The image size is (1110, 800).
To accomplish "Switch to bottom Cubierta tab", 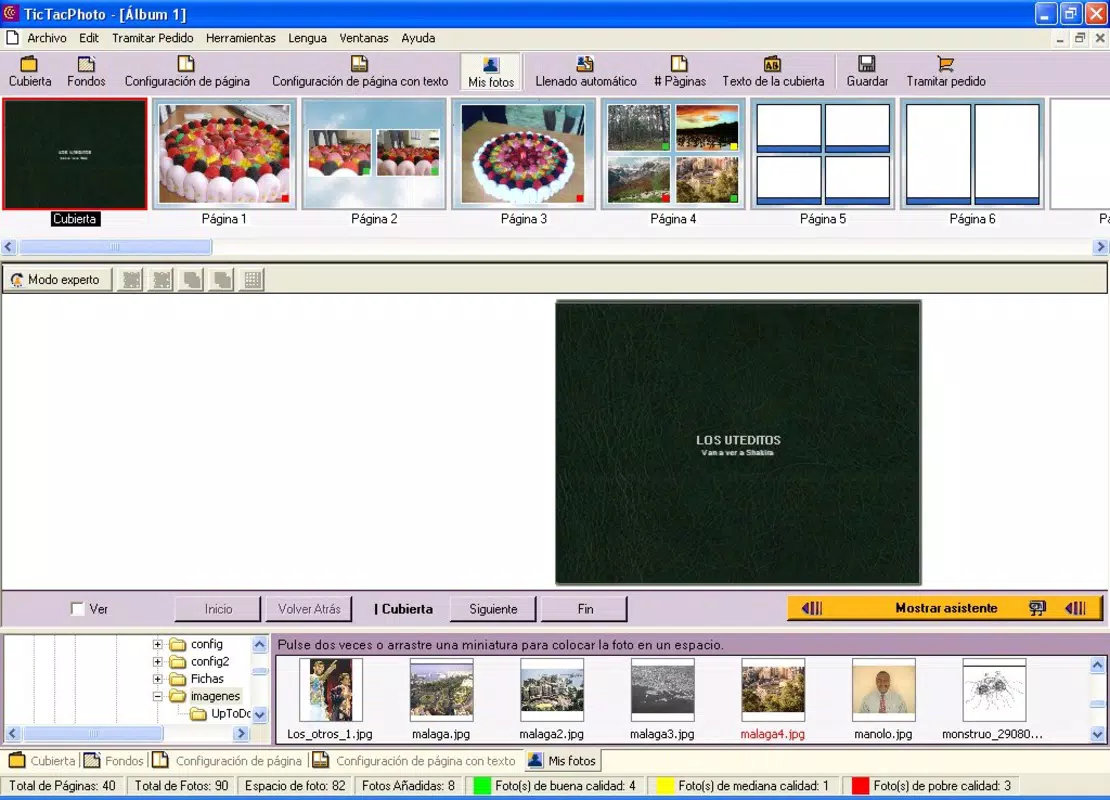I will [42, 761].
